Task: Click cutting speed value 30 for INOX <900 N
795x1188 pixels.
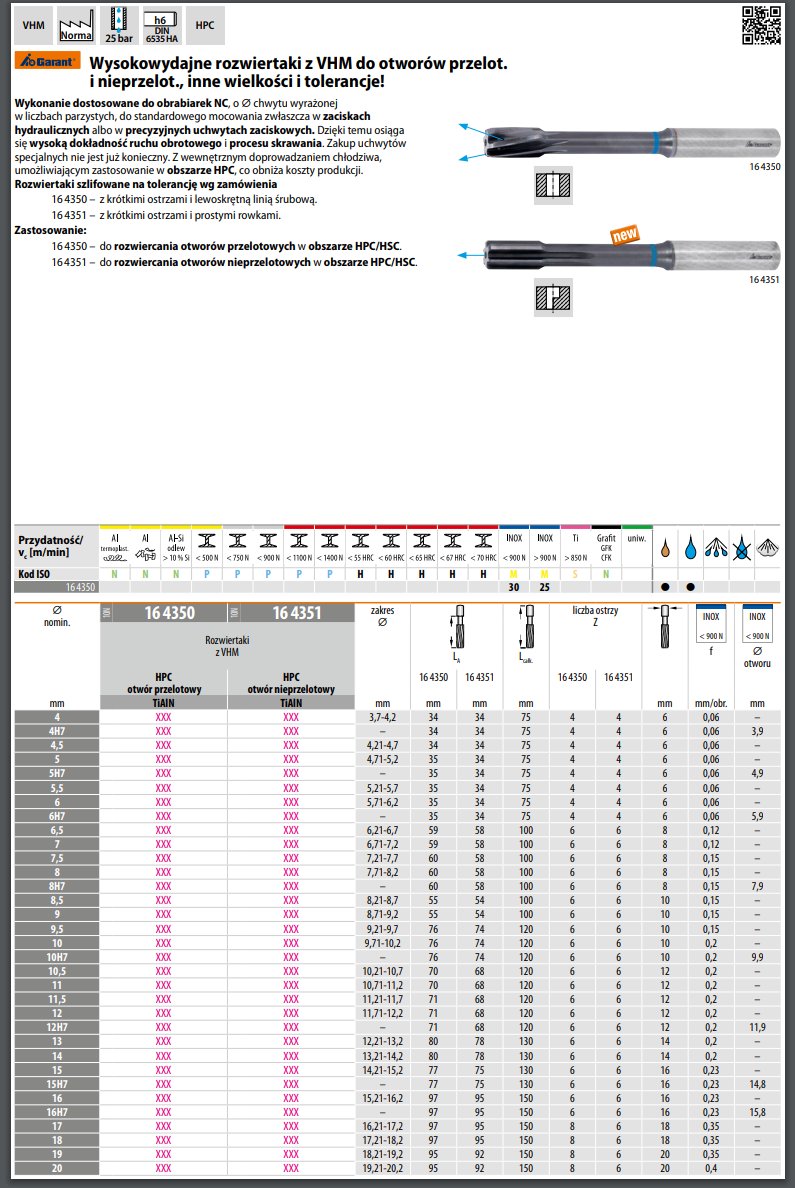Action: coord(514,587)
